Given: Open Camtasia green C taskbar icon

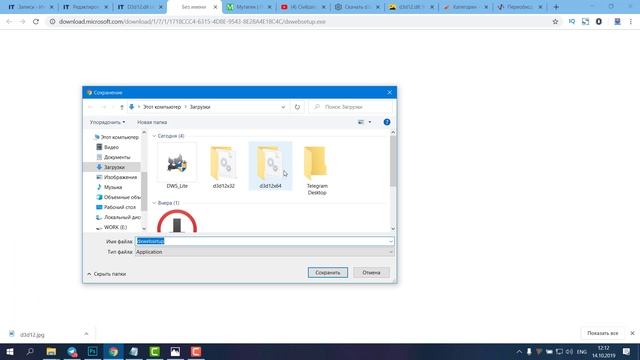Looking at the screenshot, I should tap(154, 351).
